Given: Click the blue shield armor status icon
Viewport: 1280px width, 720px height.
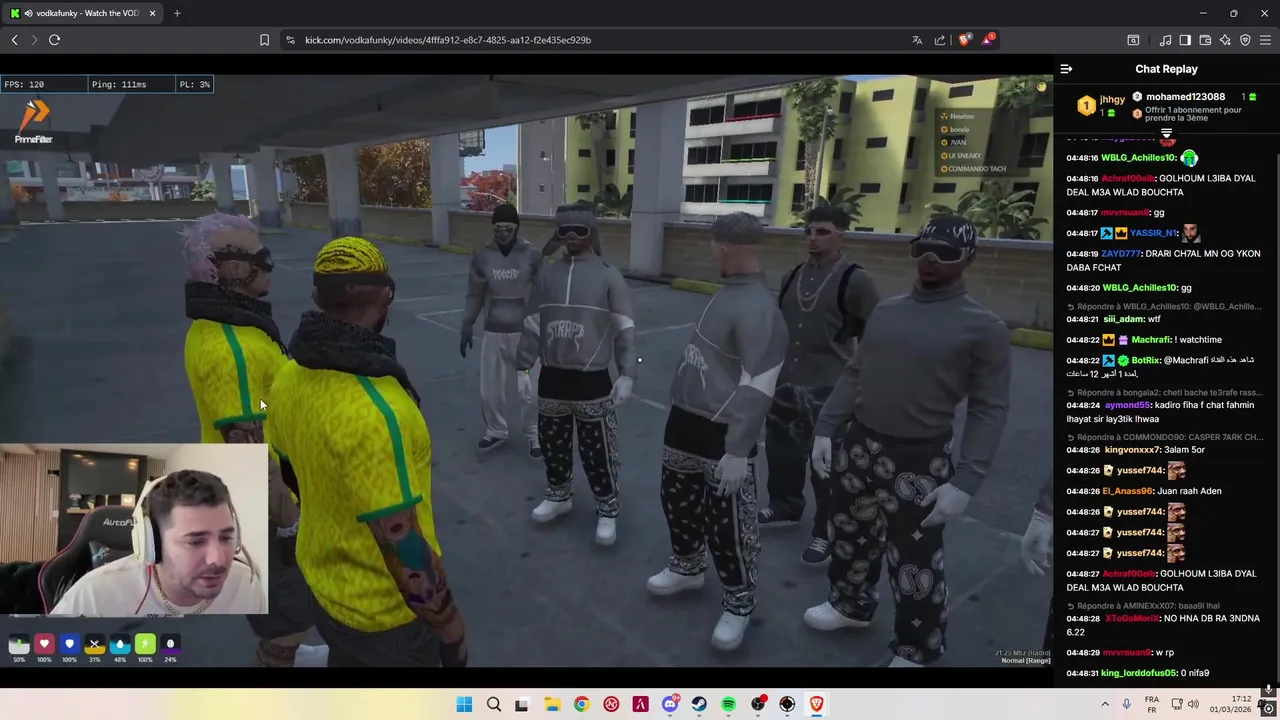Looking at the screenshot, I should [x=69, y=645].
